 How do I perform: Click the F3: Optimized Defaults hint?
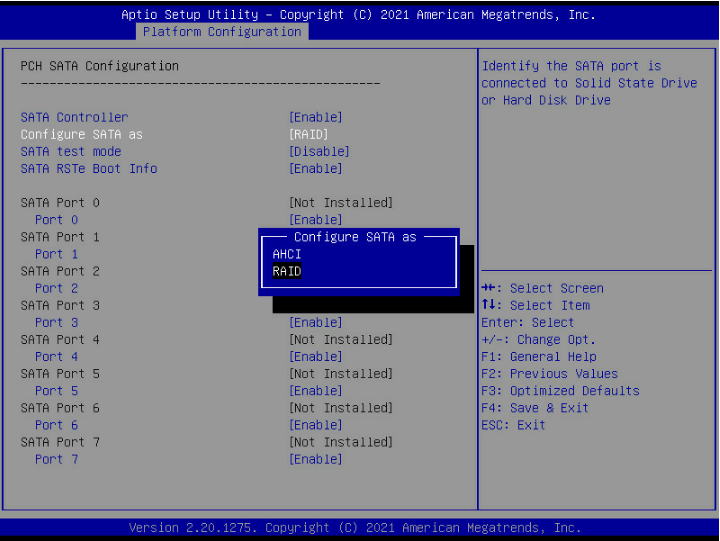point(560,391)
